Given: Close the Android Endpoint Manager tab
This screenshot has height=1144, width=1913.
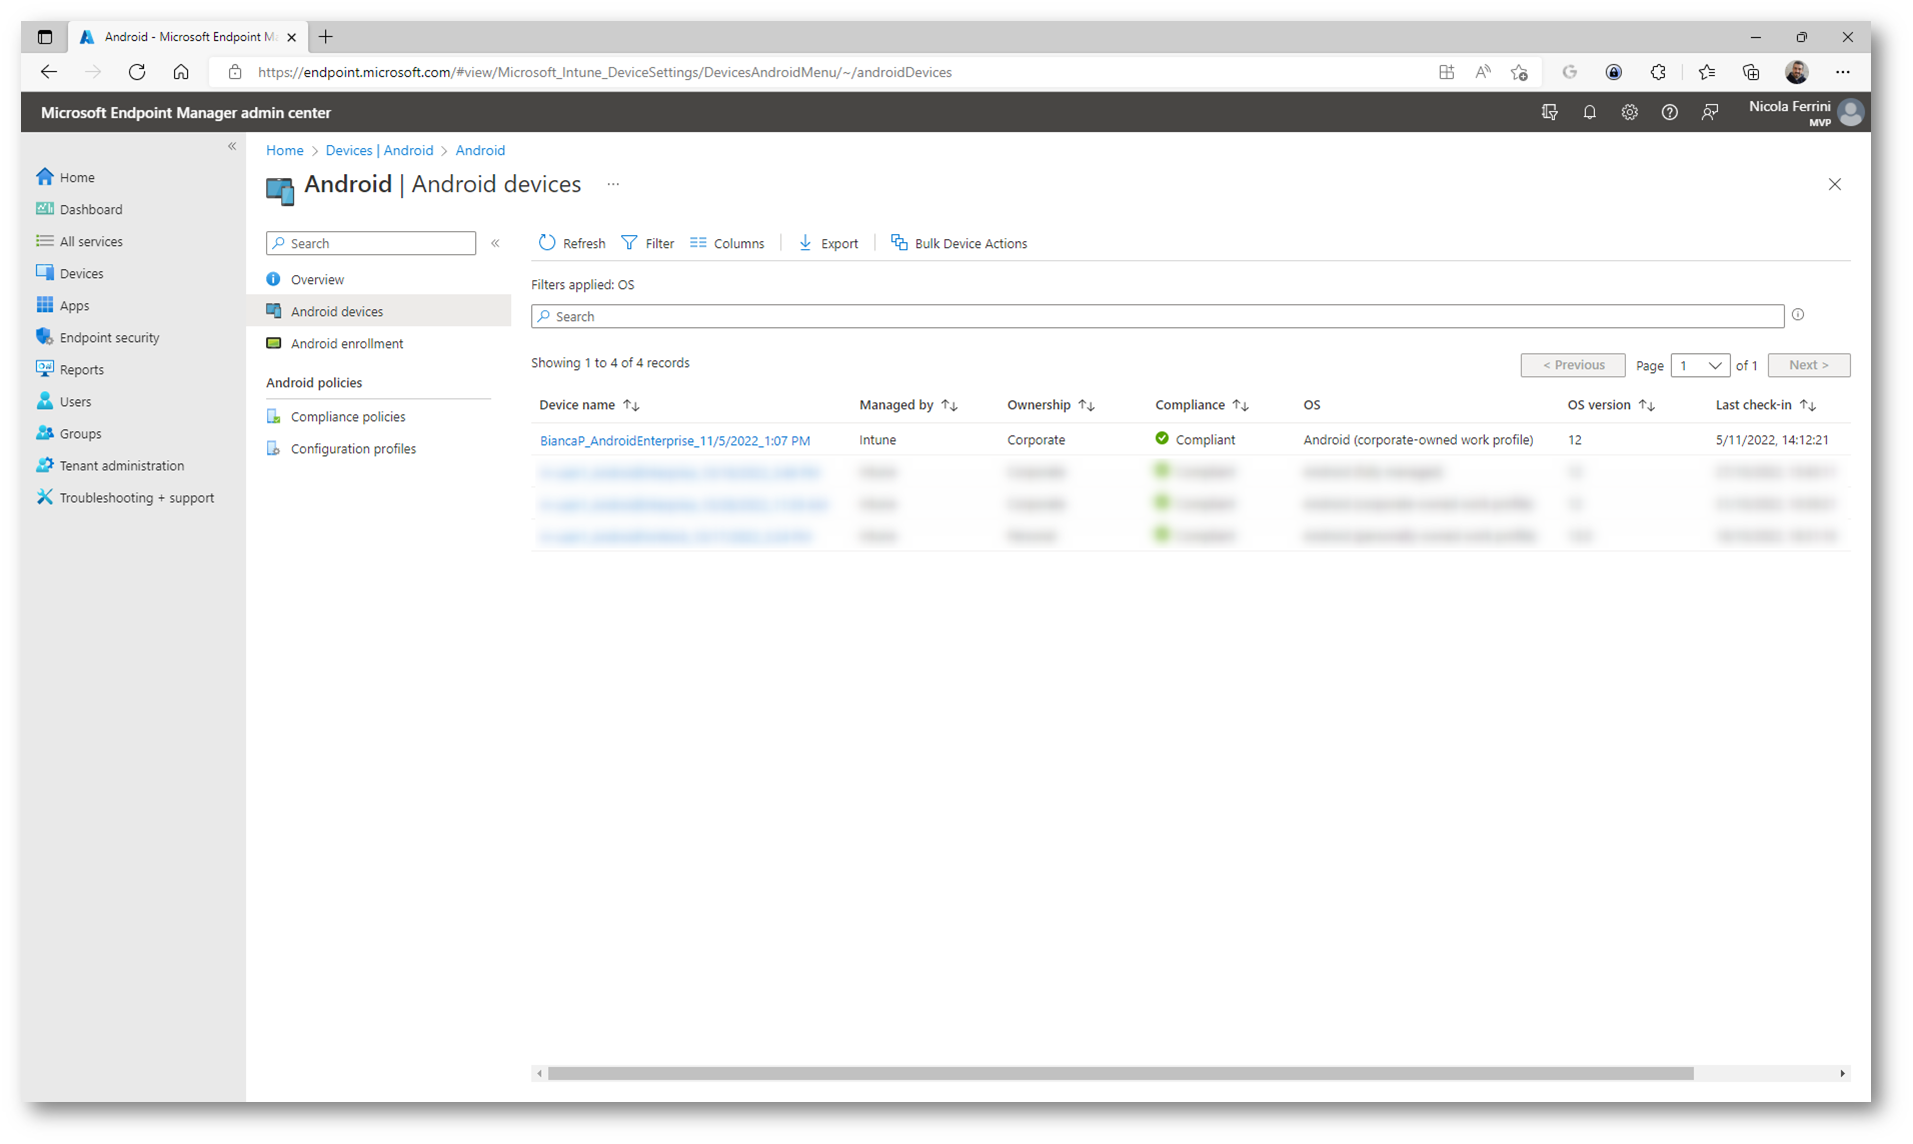Looking at the screenshot, I should [291, 37].
